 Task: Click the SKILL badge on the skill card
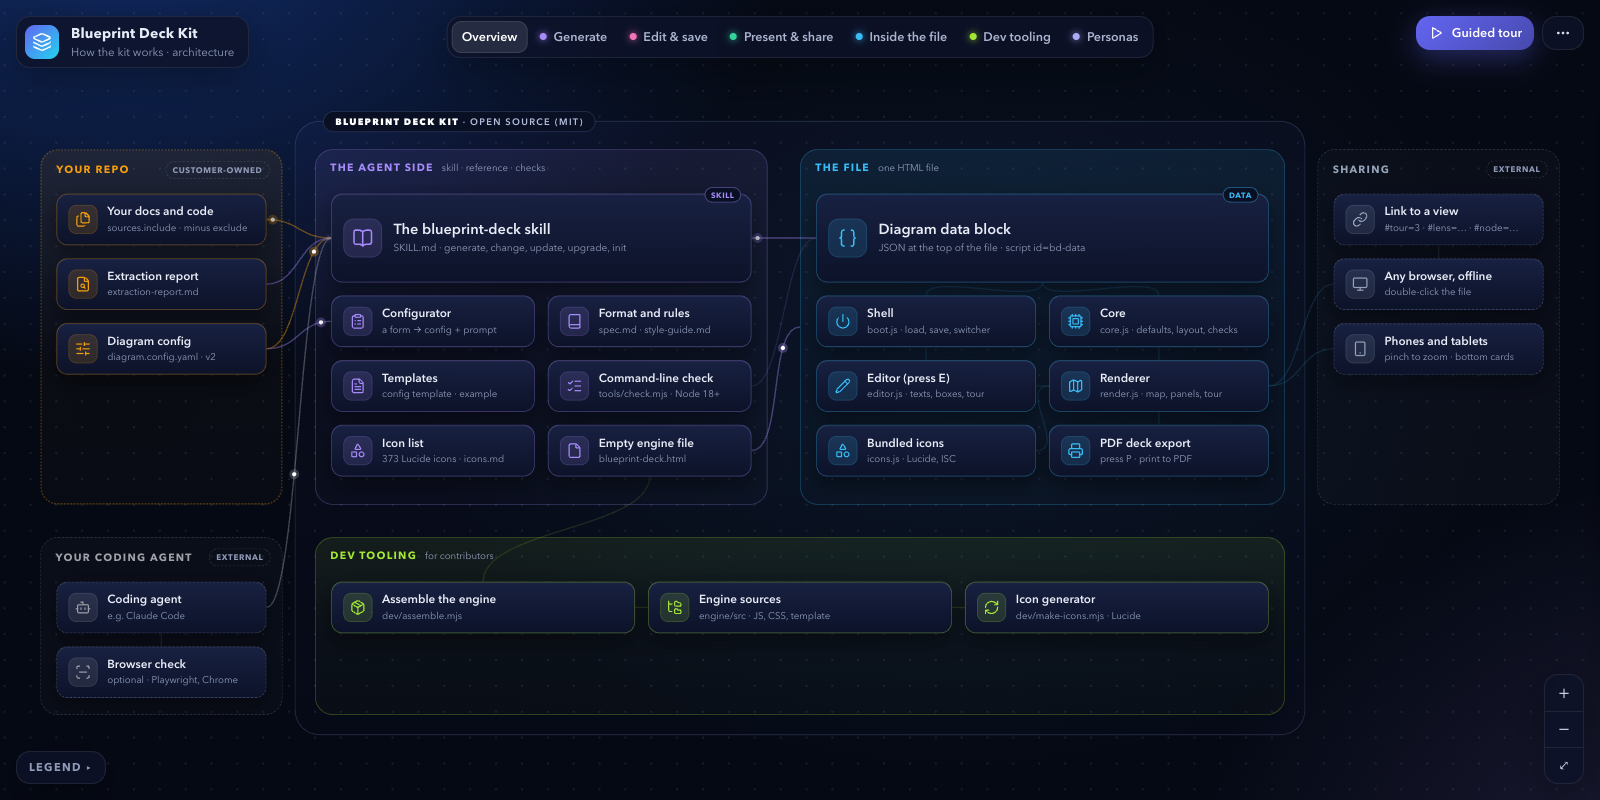(722, 195)
